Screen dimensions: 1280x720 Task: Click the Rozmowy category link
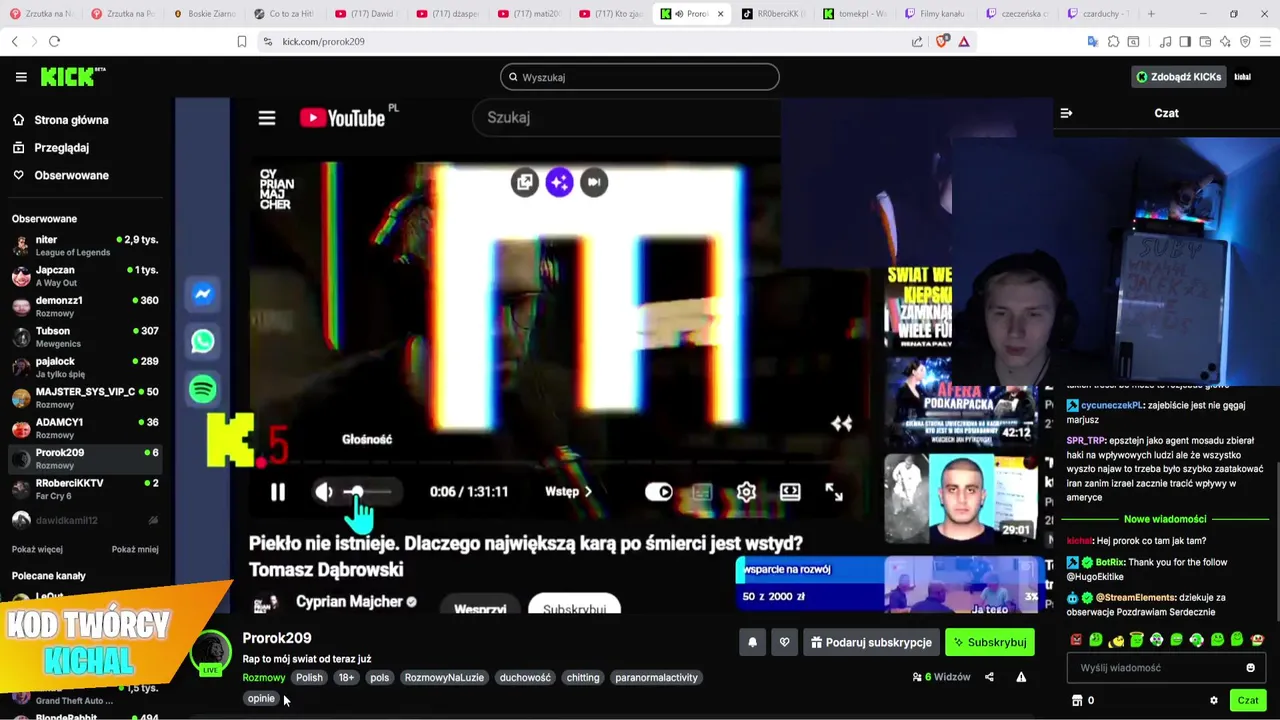pyautogui.click(x=264, y=678)
